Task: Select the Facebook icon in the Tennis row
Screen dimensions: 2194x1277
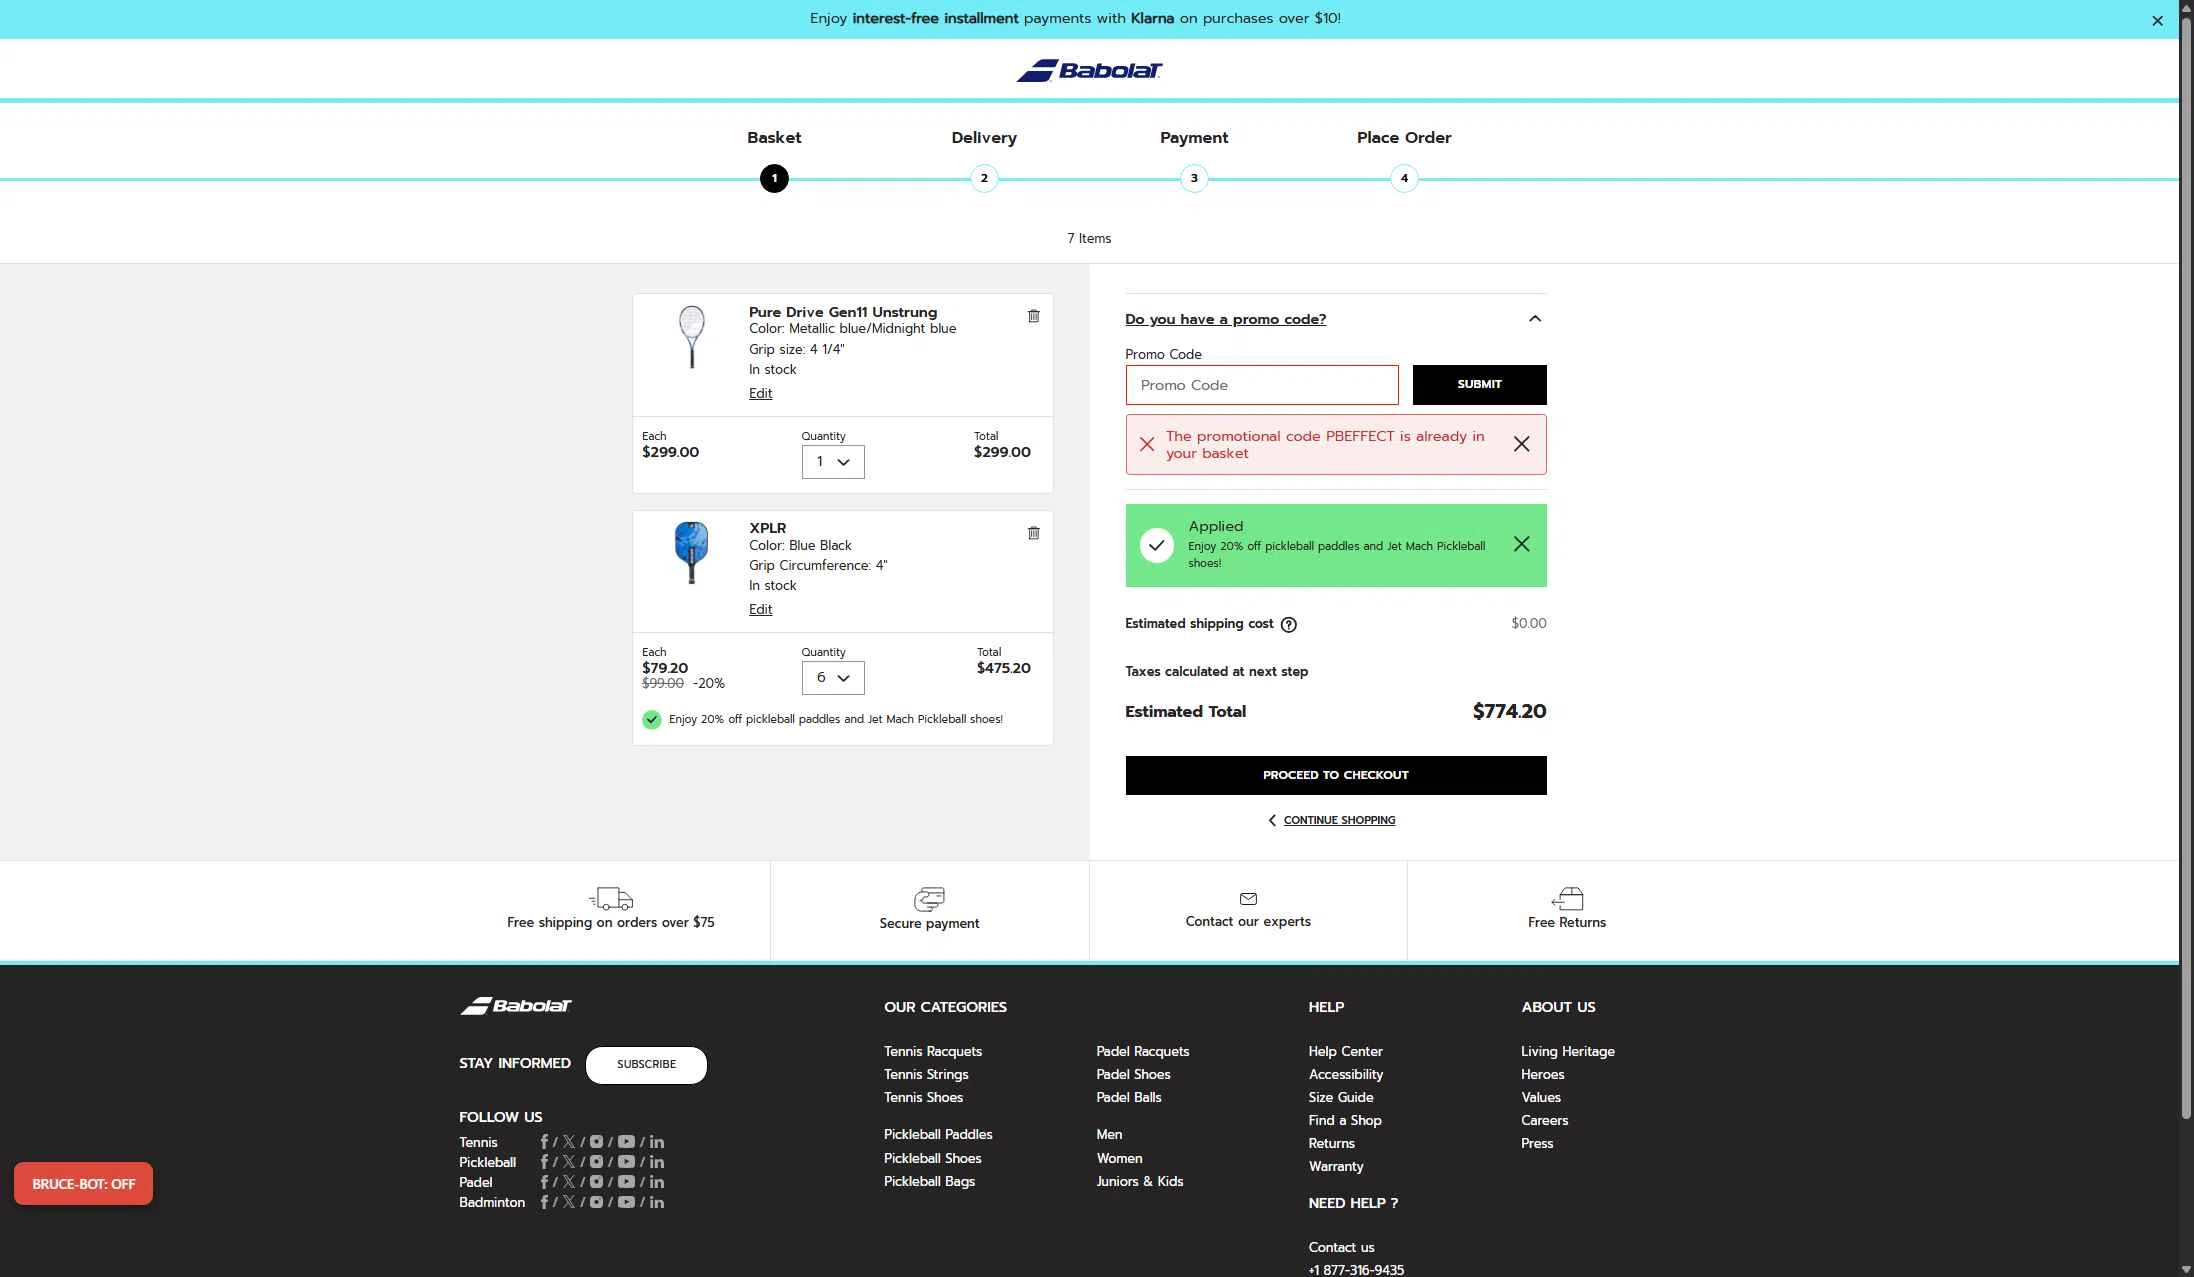Action: (545, 1142)
